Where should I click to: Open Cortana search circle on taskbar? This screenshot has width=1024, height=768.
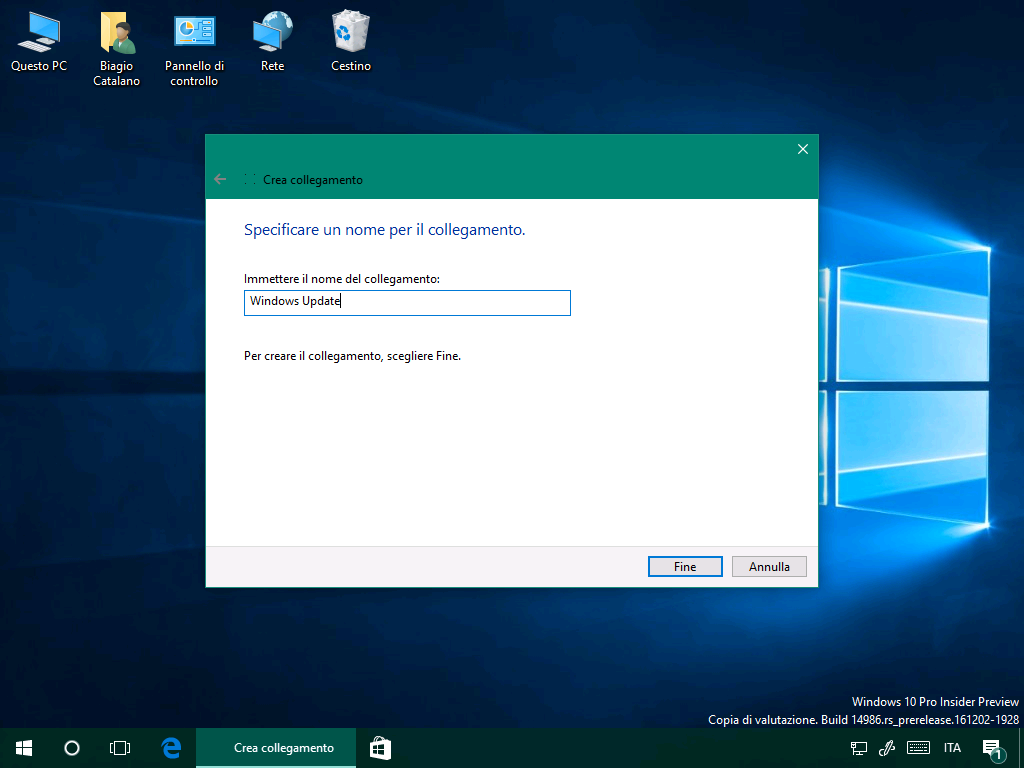tap(72, 748)
